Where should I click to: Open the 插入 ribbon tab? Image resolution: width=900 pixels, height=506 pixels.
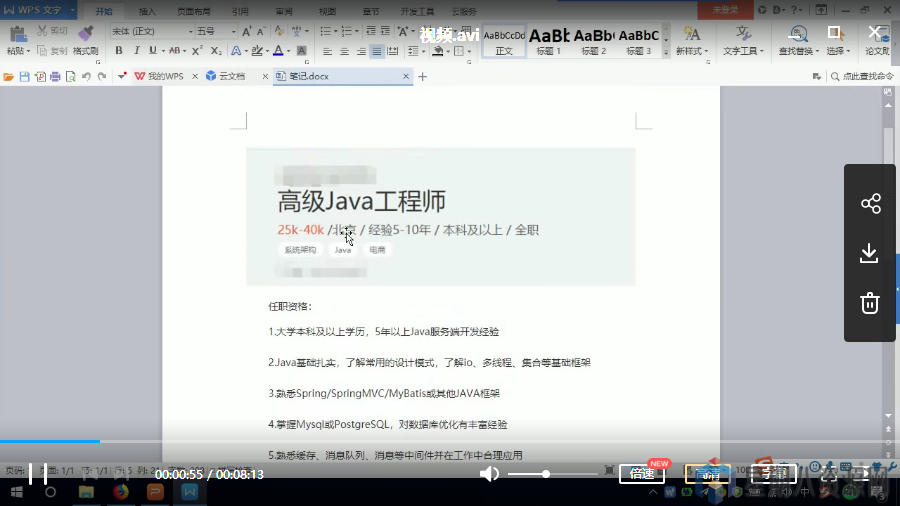(x=147, y=11)
